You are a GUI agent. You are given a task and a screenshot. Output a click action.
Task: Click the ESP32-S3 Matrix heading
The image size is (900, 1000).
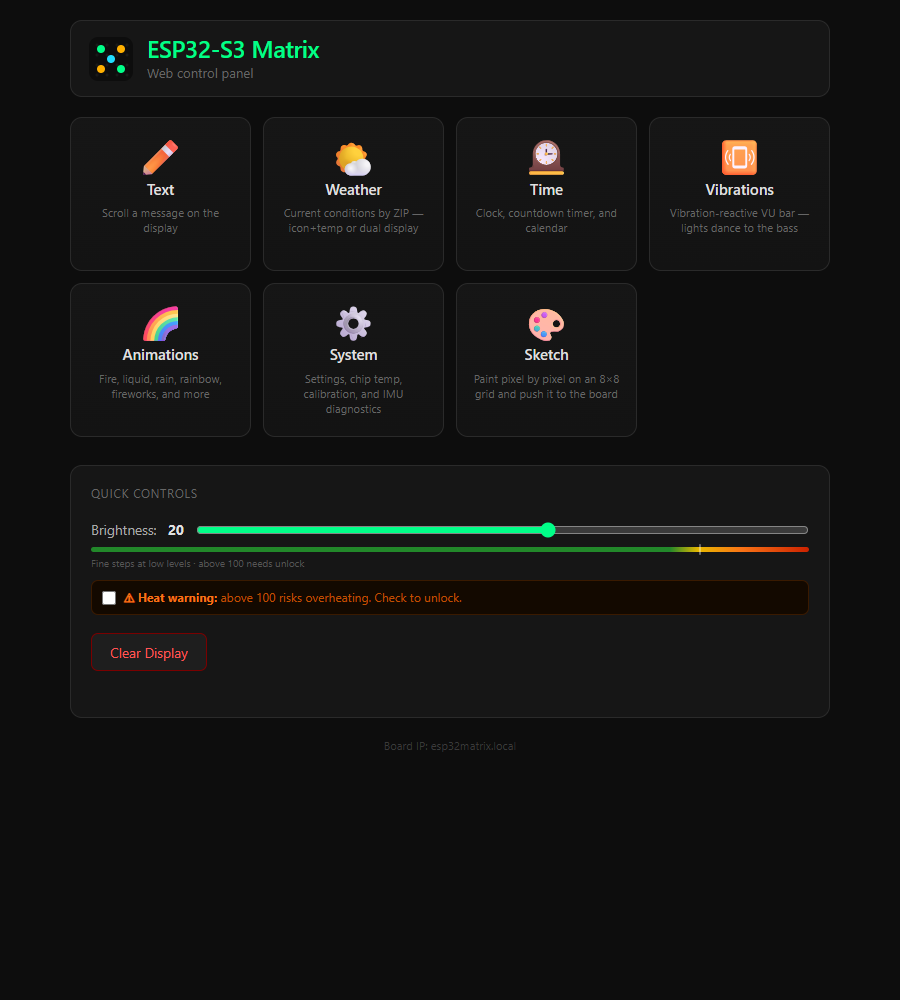pos(233,50)
